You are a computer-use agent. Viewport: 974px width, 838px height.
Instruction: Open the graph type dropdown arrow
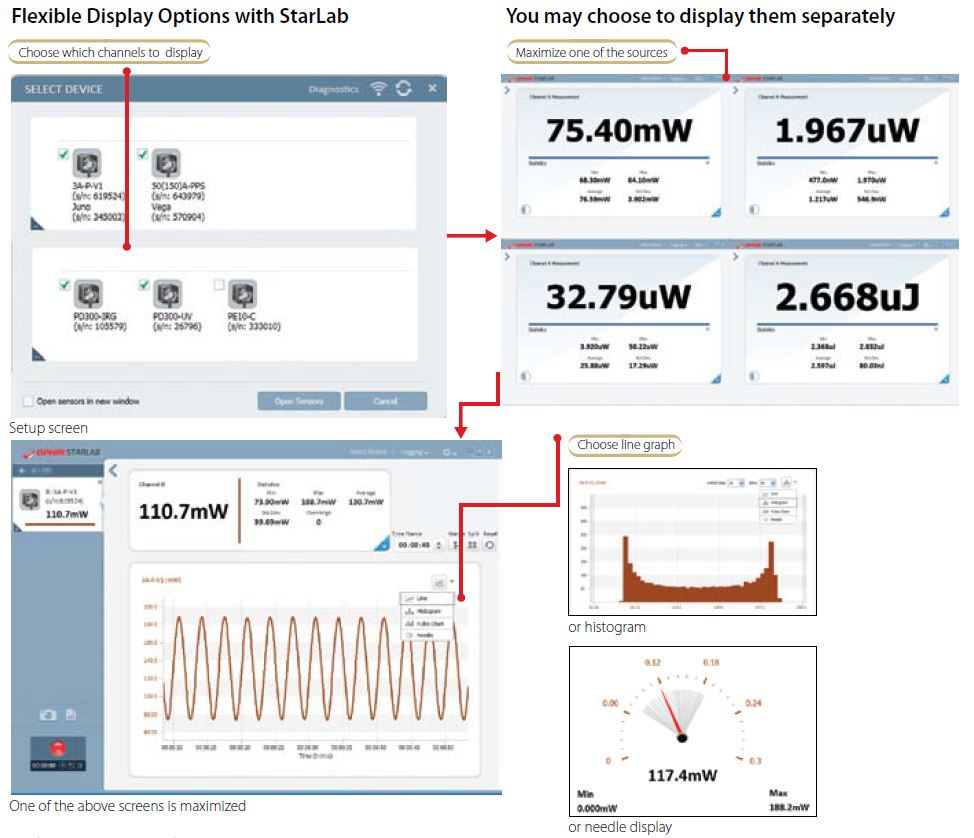point(452,581)
